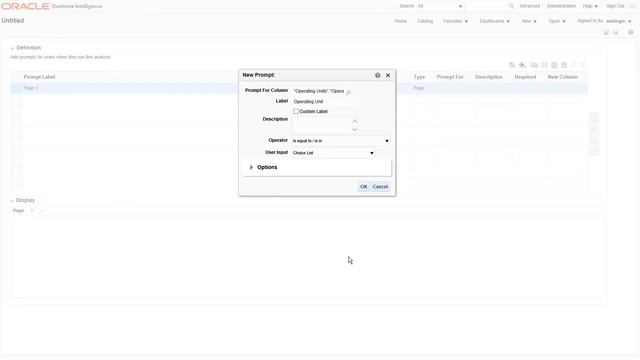This screenshot has height=360, width=640.
Task: Click the Label field showing Operating Unit
Action: point(325,102)
